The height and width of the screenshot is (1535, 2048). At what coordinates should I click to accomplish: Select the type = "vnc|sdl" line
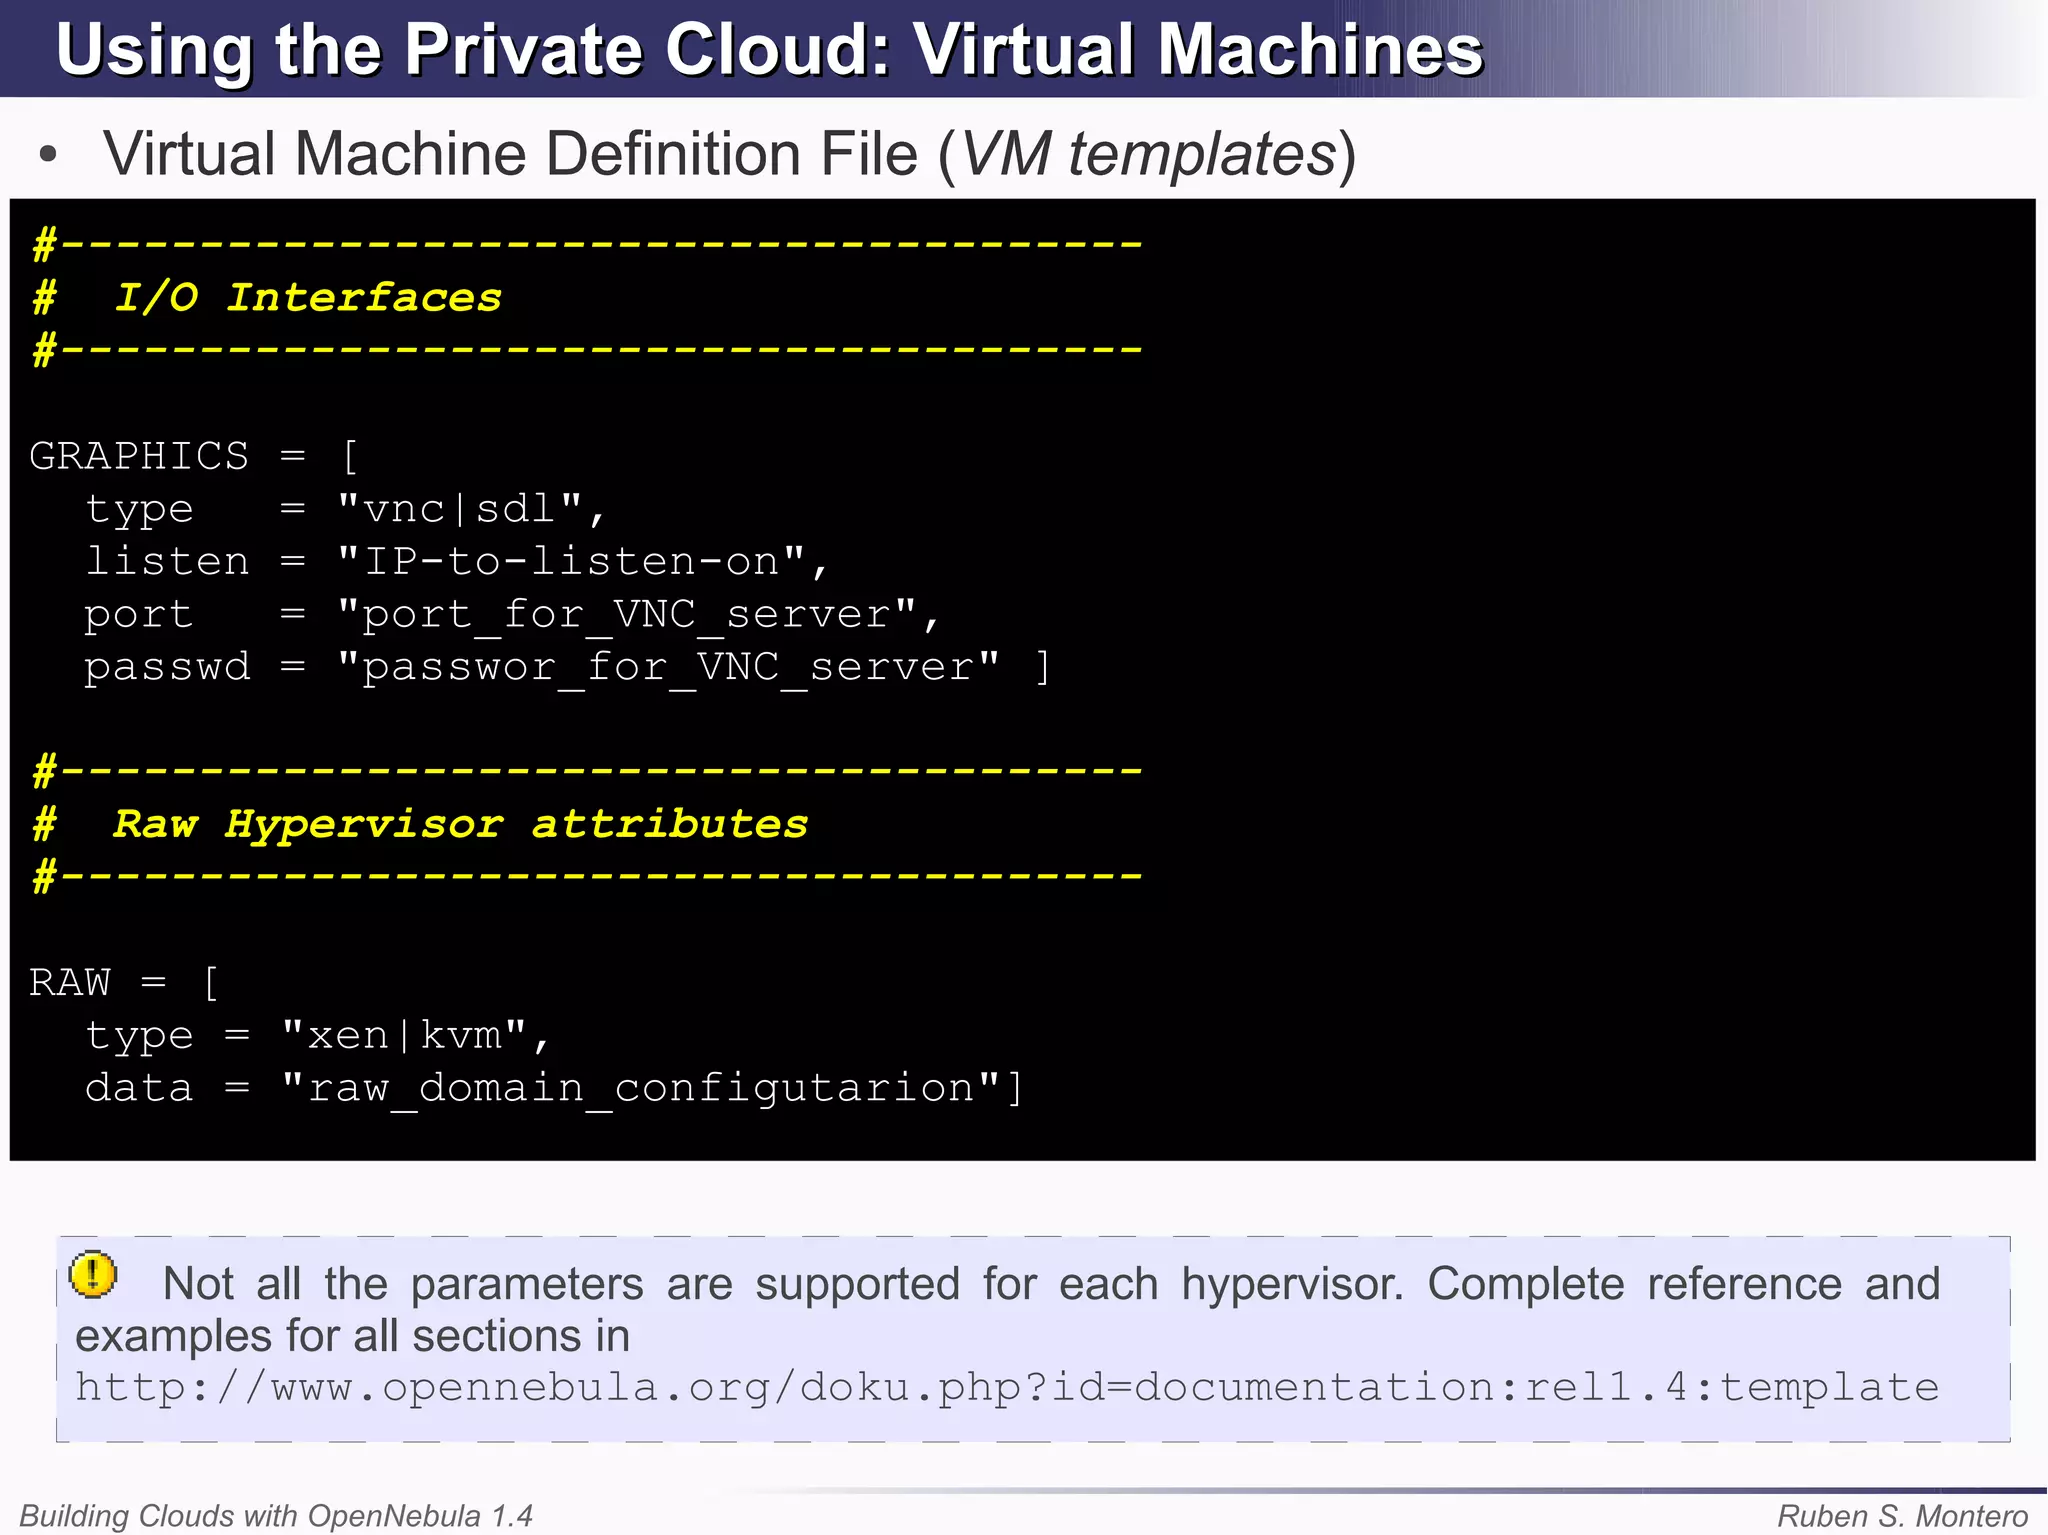point(345,510)
